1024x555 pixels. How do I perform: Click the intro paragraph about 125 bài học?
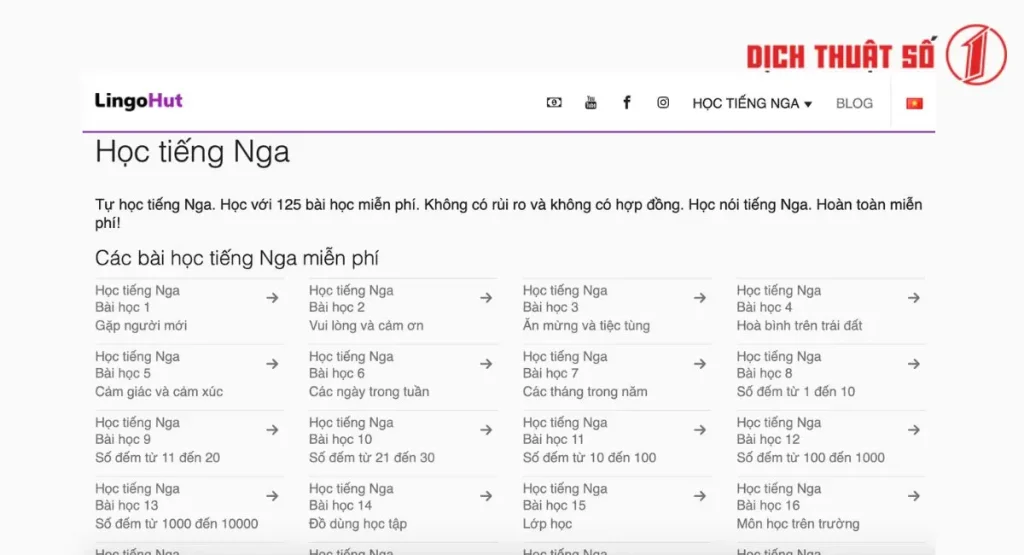tap(509, 214)
